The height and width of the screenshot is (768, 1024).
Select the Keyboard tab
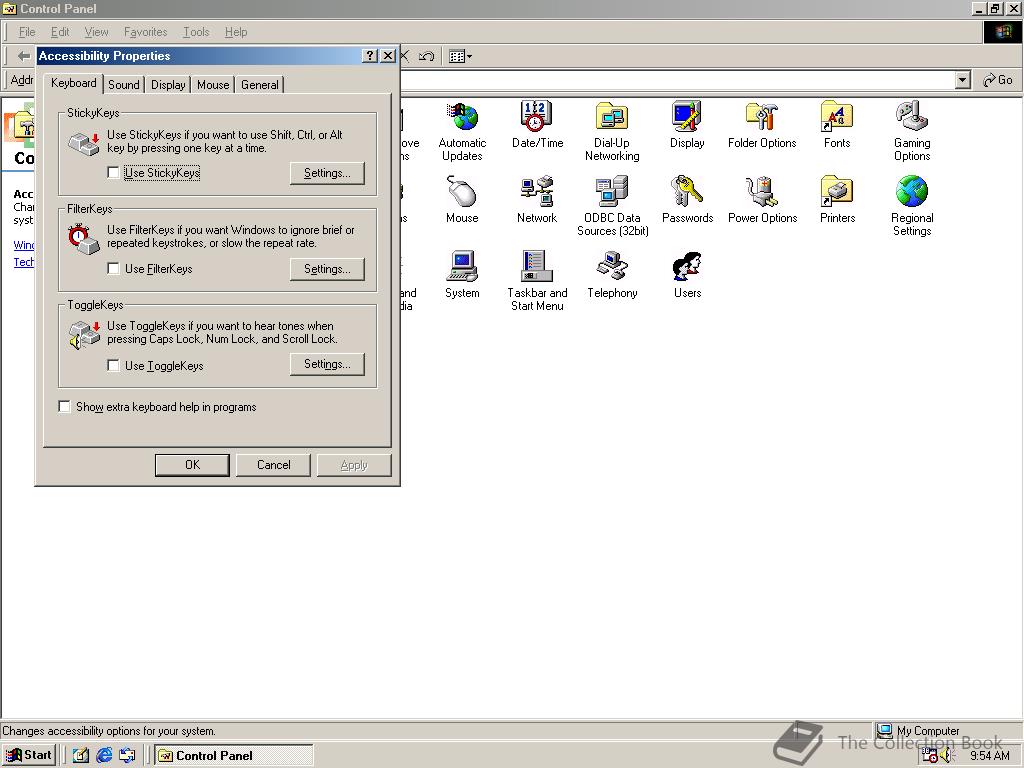click(74, 83)
